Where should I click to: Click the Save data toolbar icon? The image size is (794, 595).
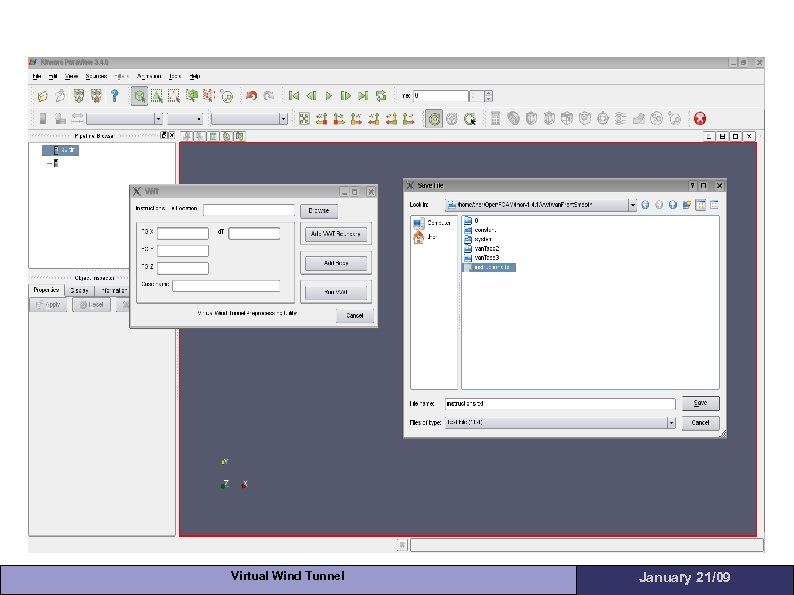(x=60, y=96)
